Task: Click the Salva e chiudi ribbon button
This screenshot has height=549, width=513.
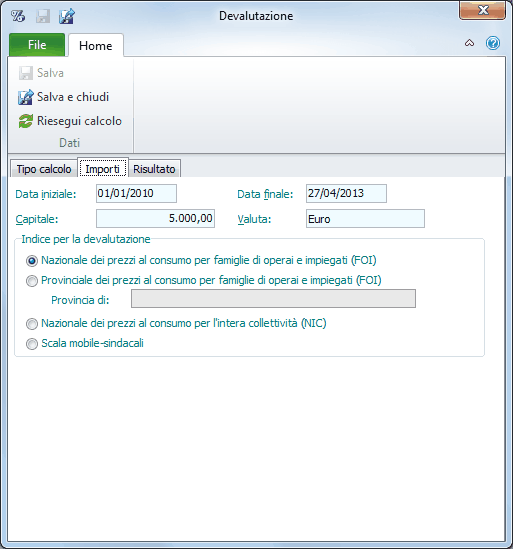Action: pos(63,97)
